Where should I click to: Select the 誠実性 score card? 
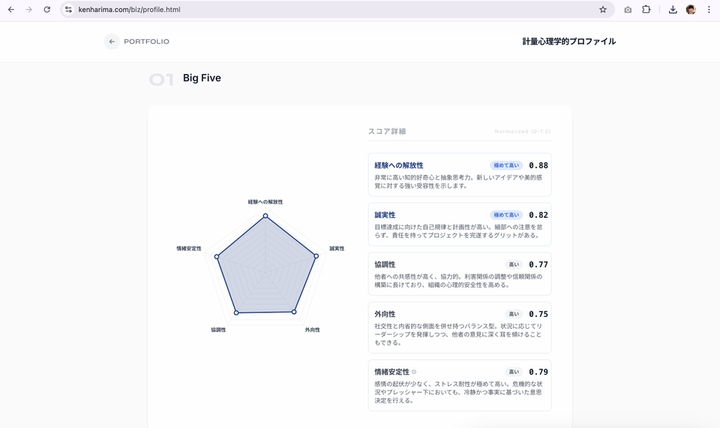(459, 225)
